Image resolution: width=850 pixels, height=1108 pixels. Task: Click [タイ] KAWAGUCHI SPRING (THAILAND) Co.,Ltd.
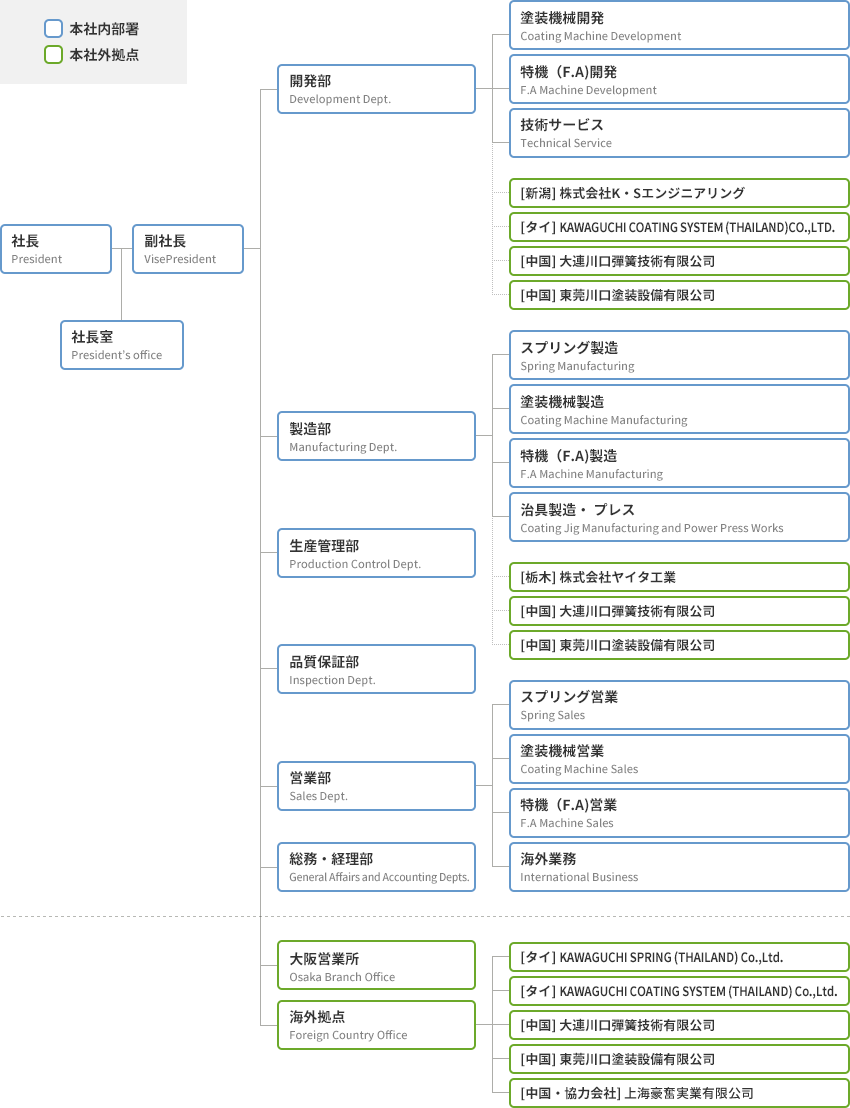(679, 957)
